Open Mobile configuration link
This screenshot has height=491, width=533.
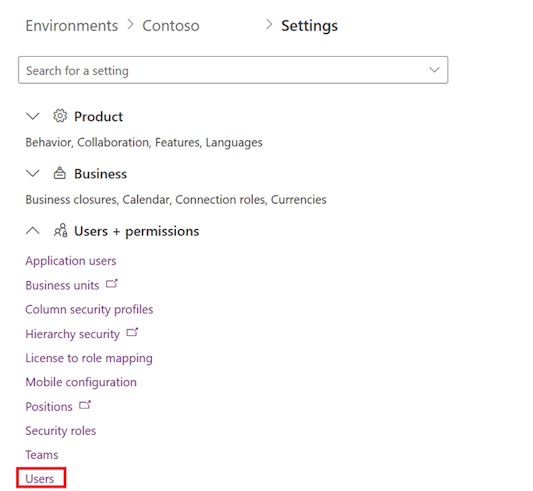[81, 382]
